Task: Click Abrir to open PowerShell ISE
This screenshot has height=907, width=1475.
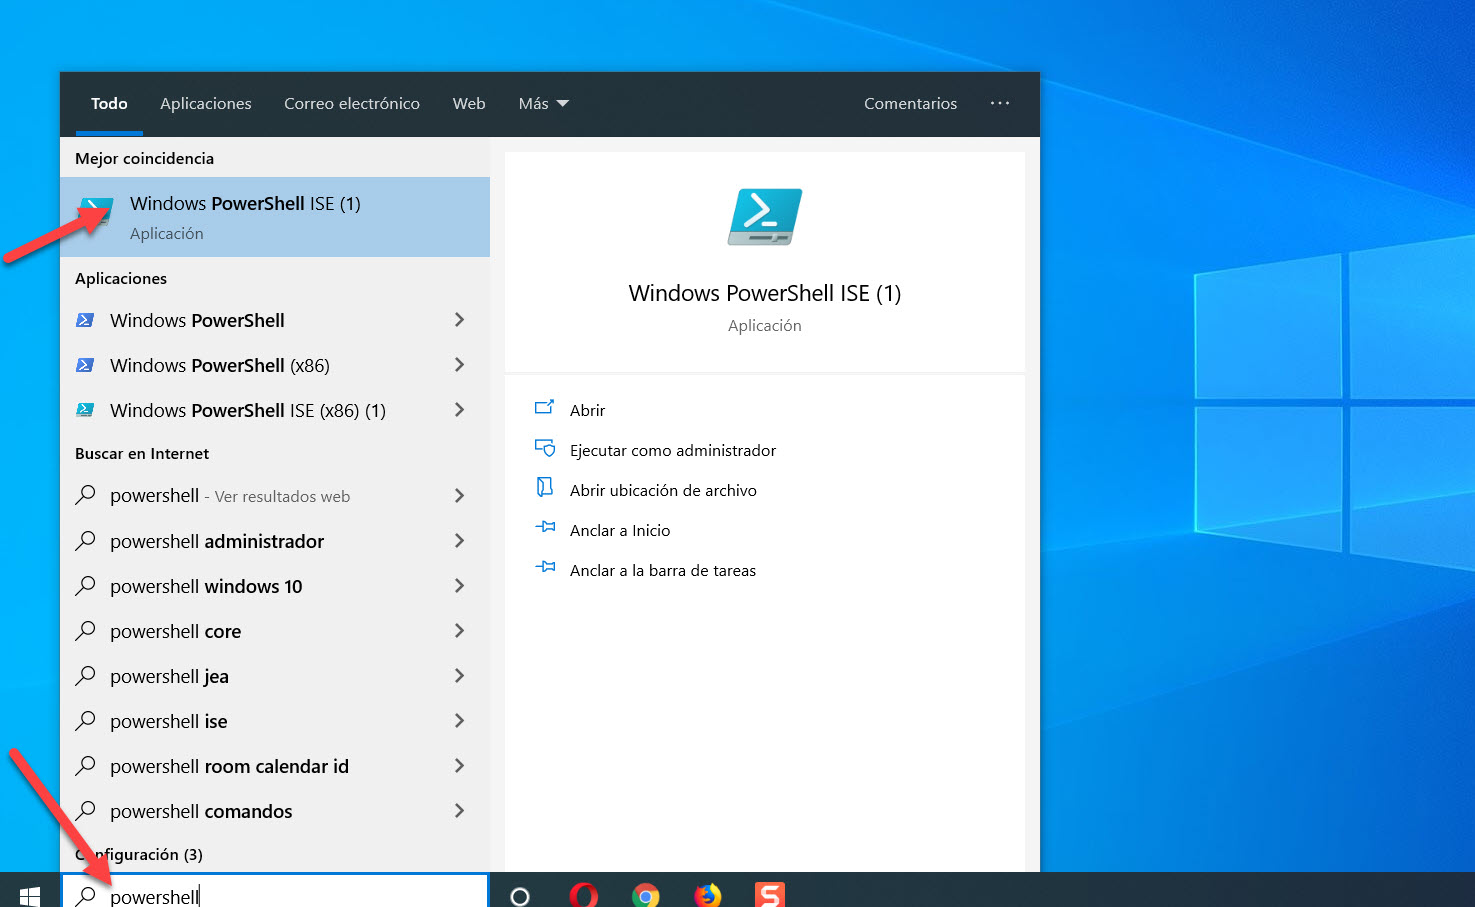Action: coord(587,410)
